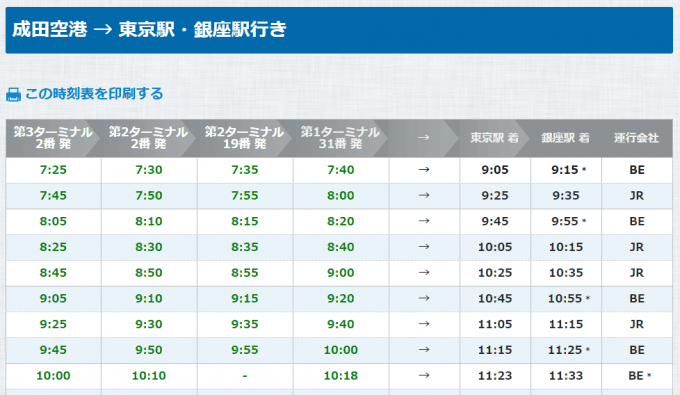
Task: Select the 運行会社 column header
Action: pos(637,138)
